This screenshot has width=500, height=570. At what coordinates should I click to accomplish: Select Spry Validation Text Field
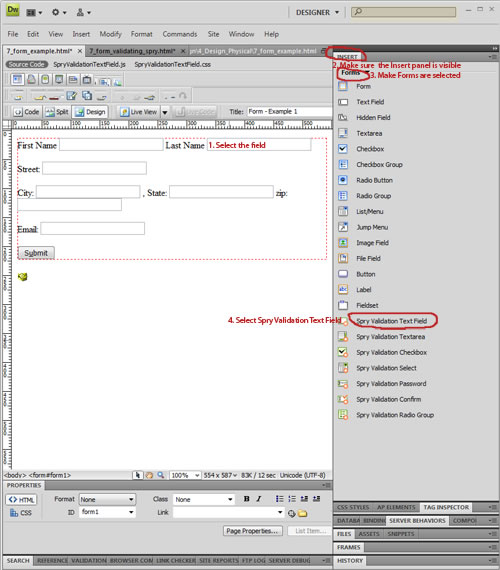pos(392,321)
